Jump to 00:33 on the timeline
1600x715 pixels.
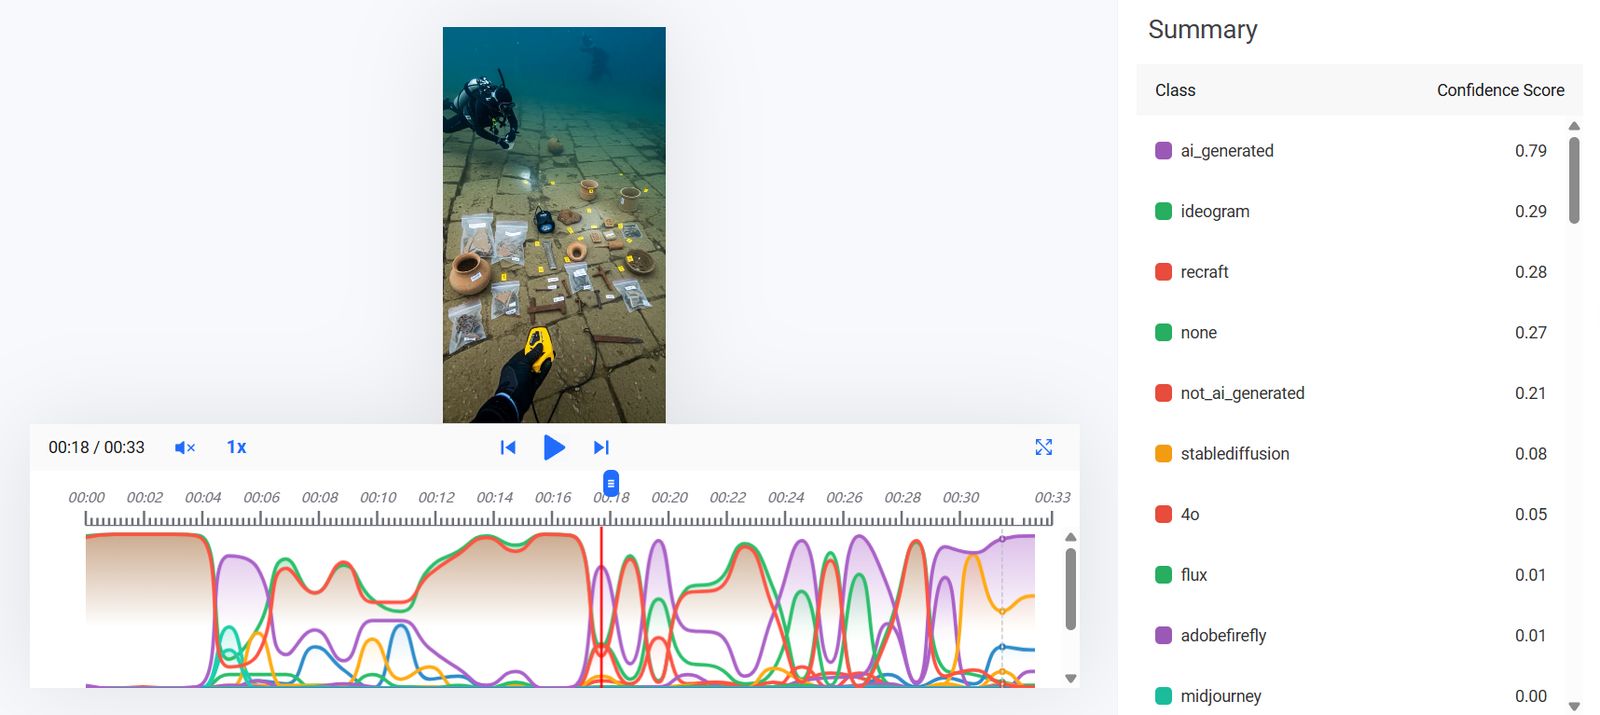1052,497
